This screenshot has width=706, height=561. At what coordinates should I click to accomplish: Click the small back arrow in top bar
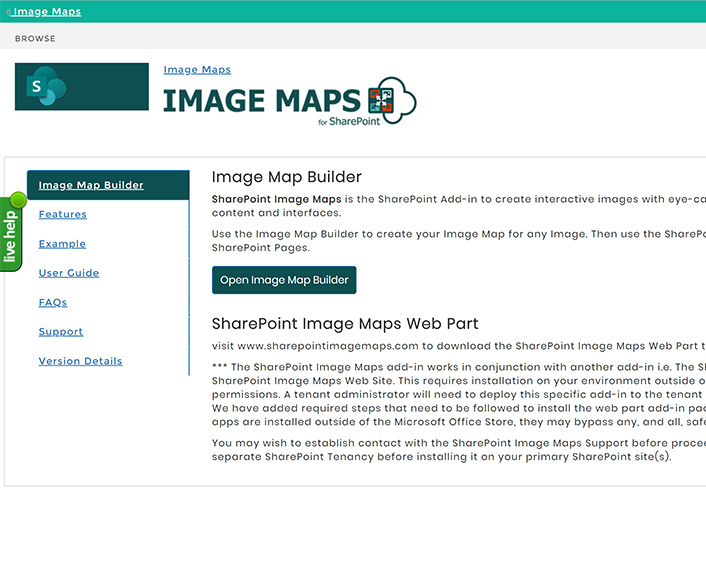click(x=9, y=13)
